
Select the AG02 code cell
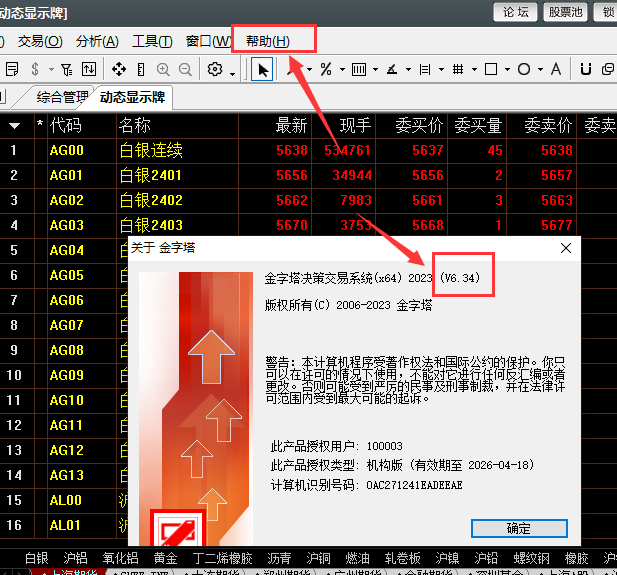[x=67, y=200]
